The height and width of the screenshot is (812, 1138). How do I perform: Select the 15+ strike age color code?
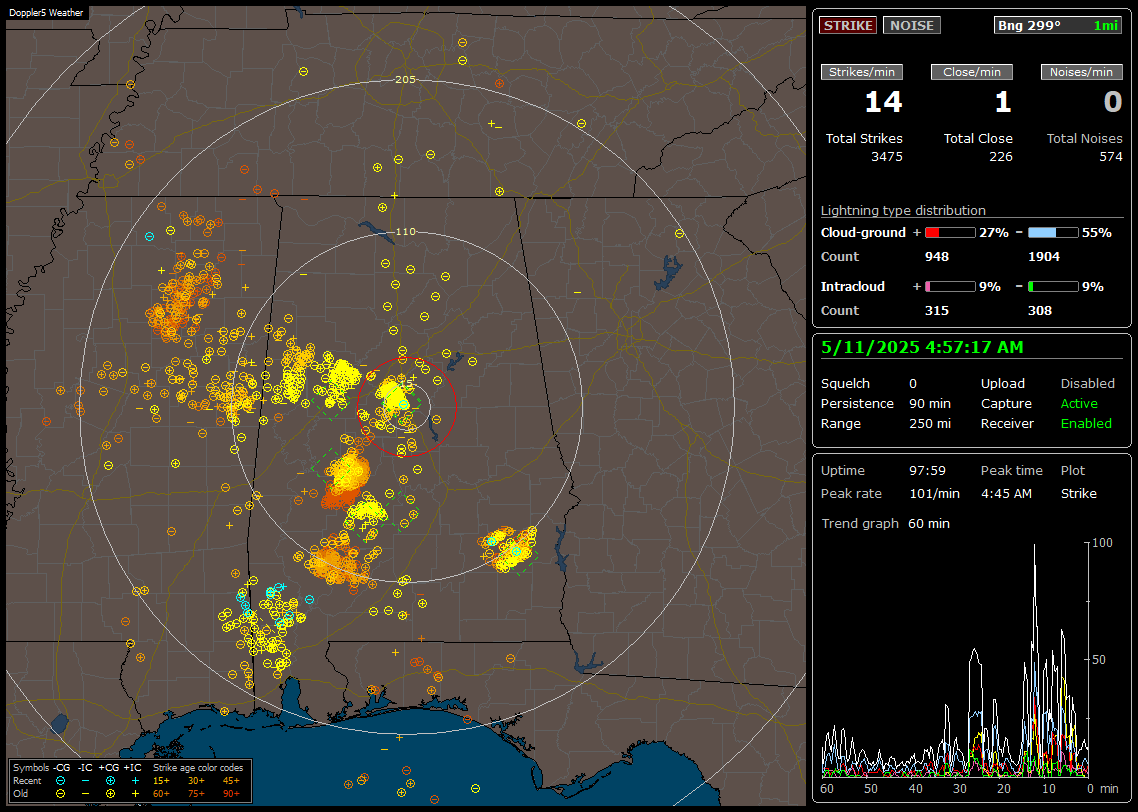click(161, 781)
